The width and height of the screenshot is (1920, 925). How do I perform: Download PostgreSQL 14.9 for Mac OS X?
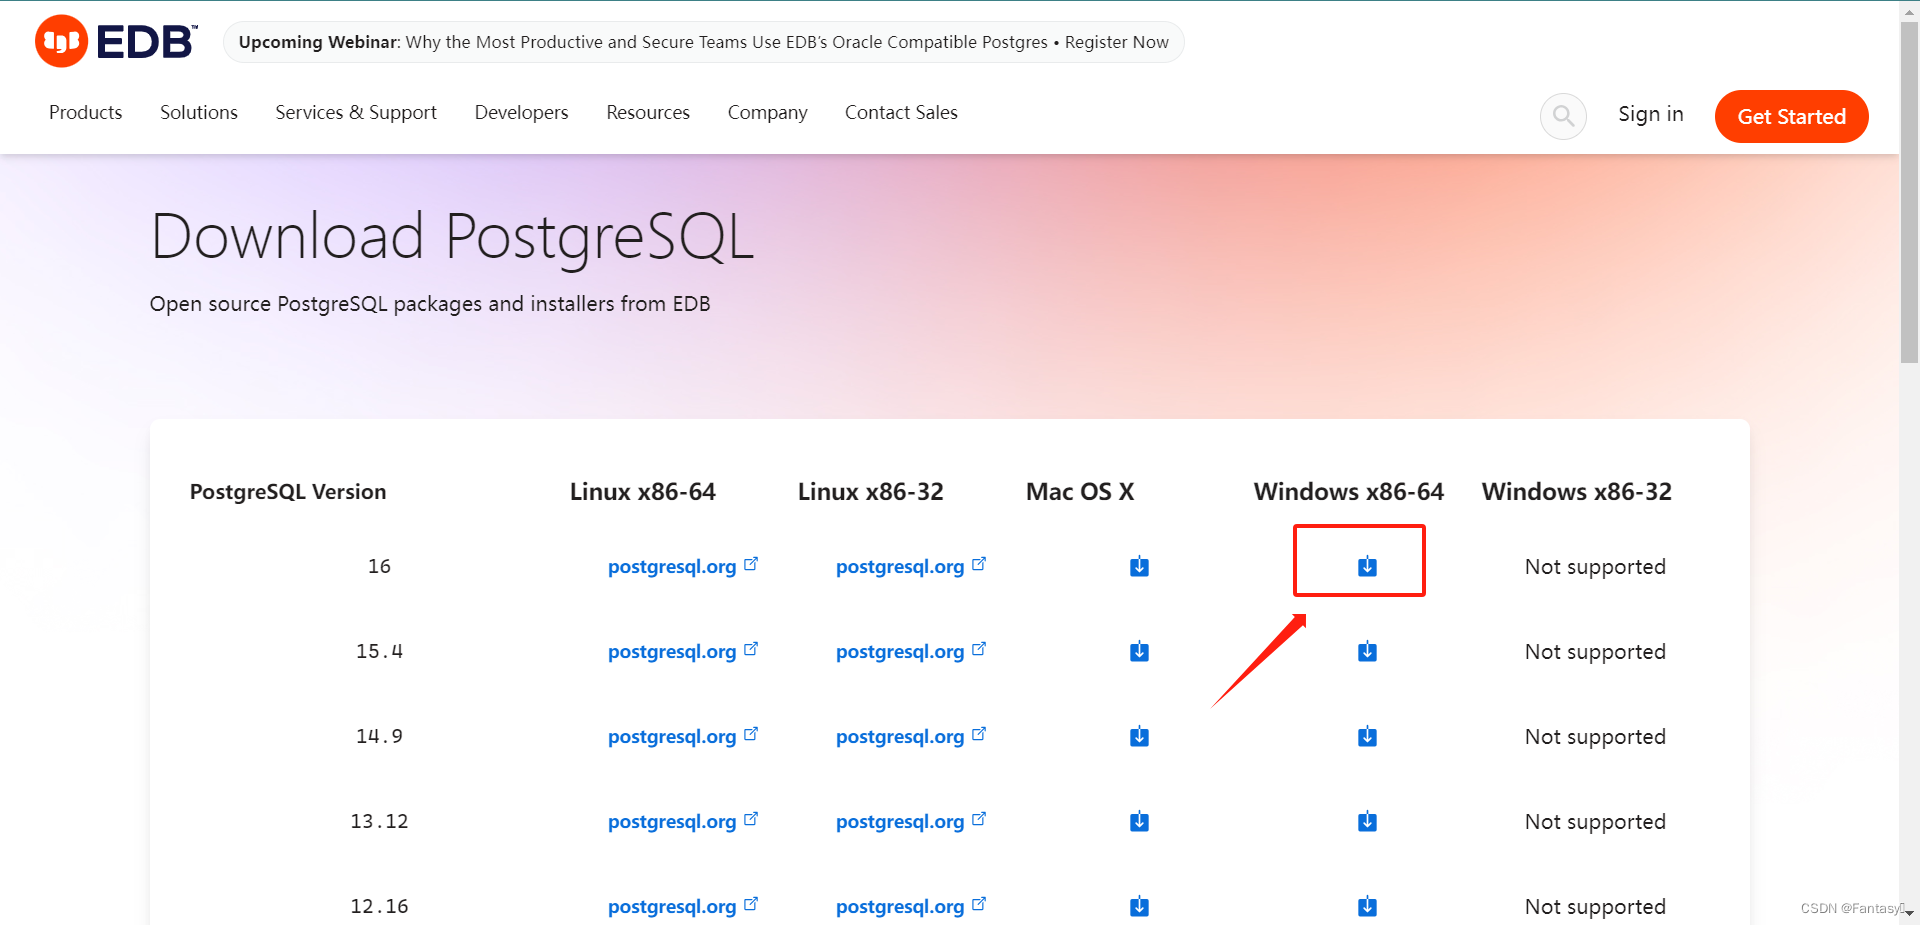click(1139, 737)
